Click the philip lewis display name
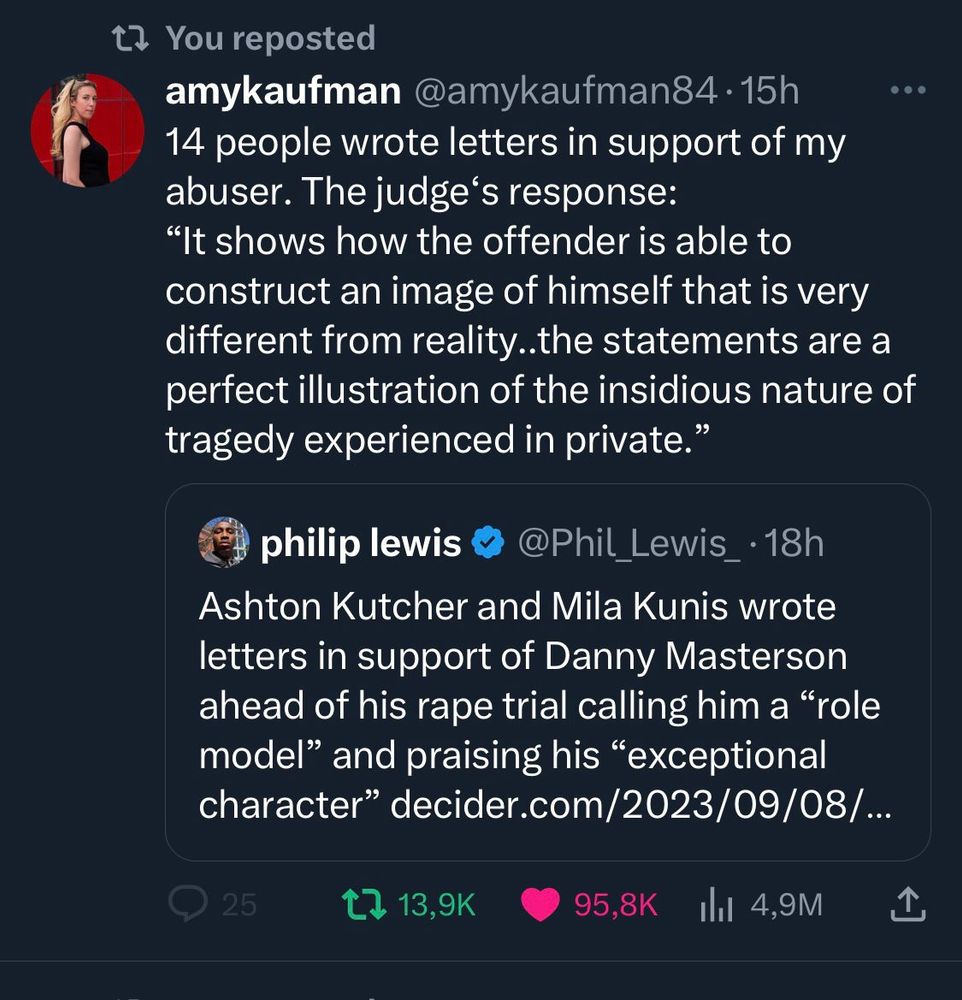This screenshot has width=962, height=1000. [x=360, y=544]
